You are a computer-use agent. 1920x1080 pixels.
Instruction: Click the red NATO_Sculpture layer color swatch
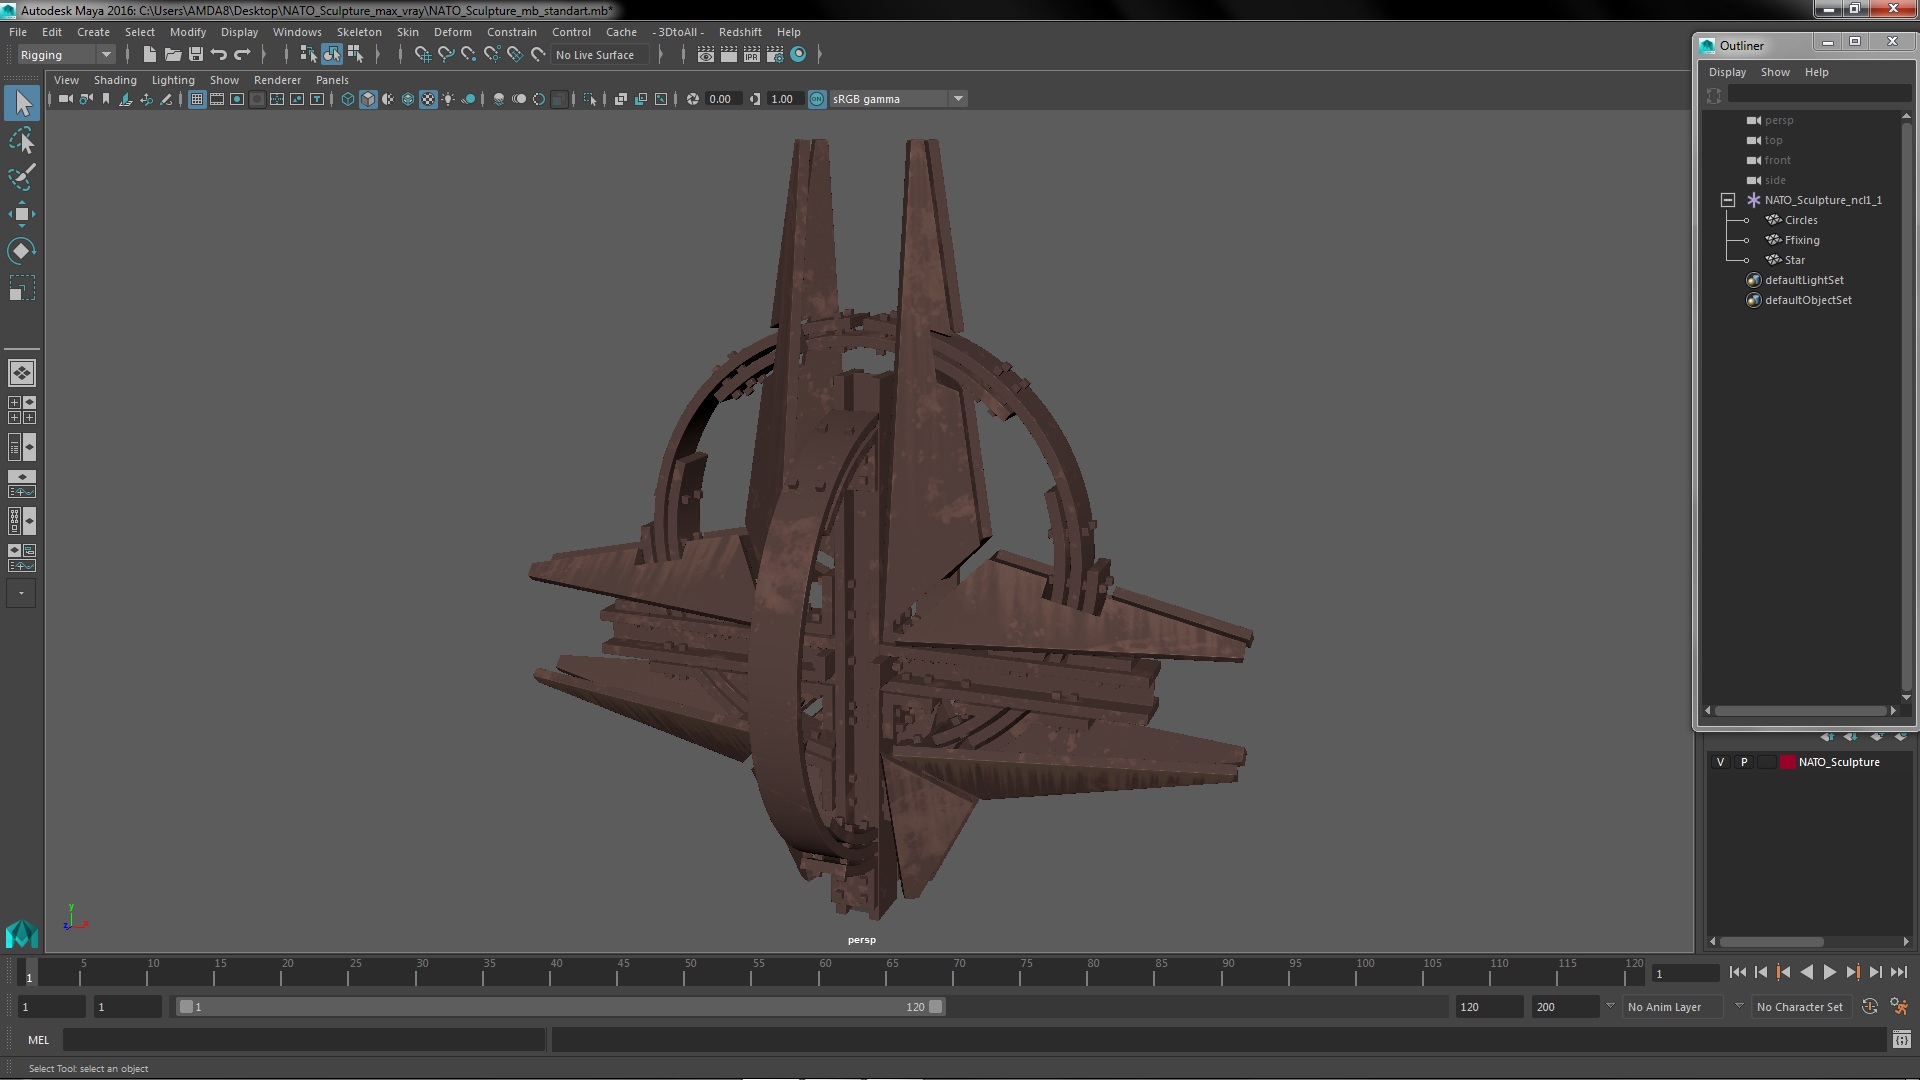tap(1787, 762)
